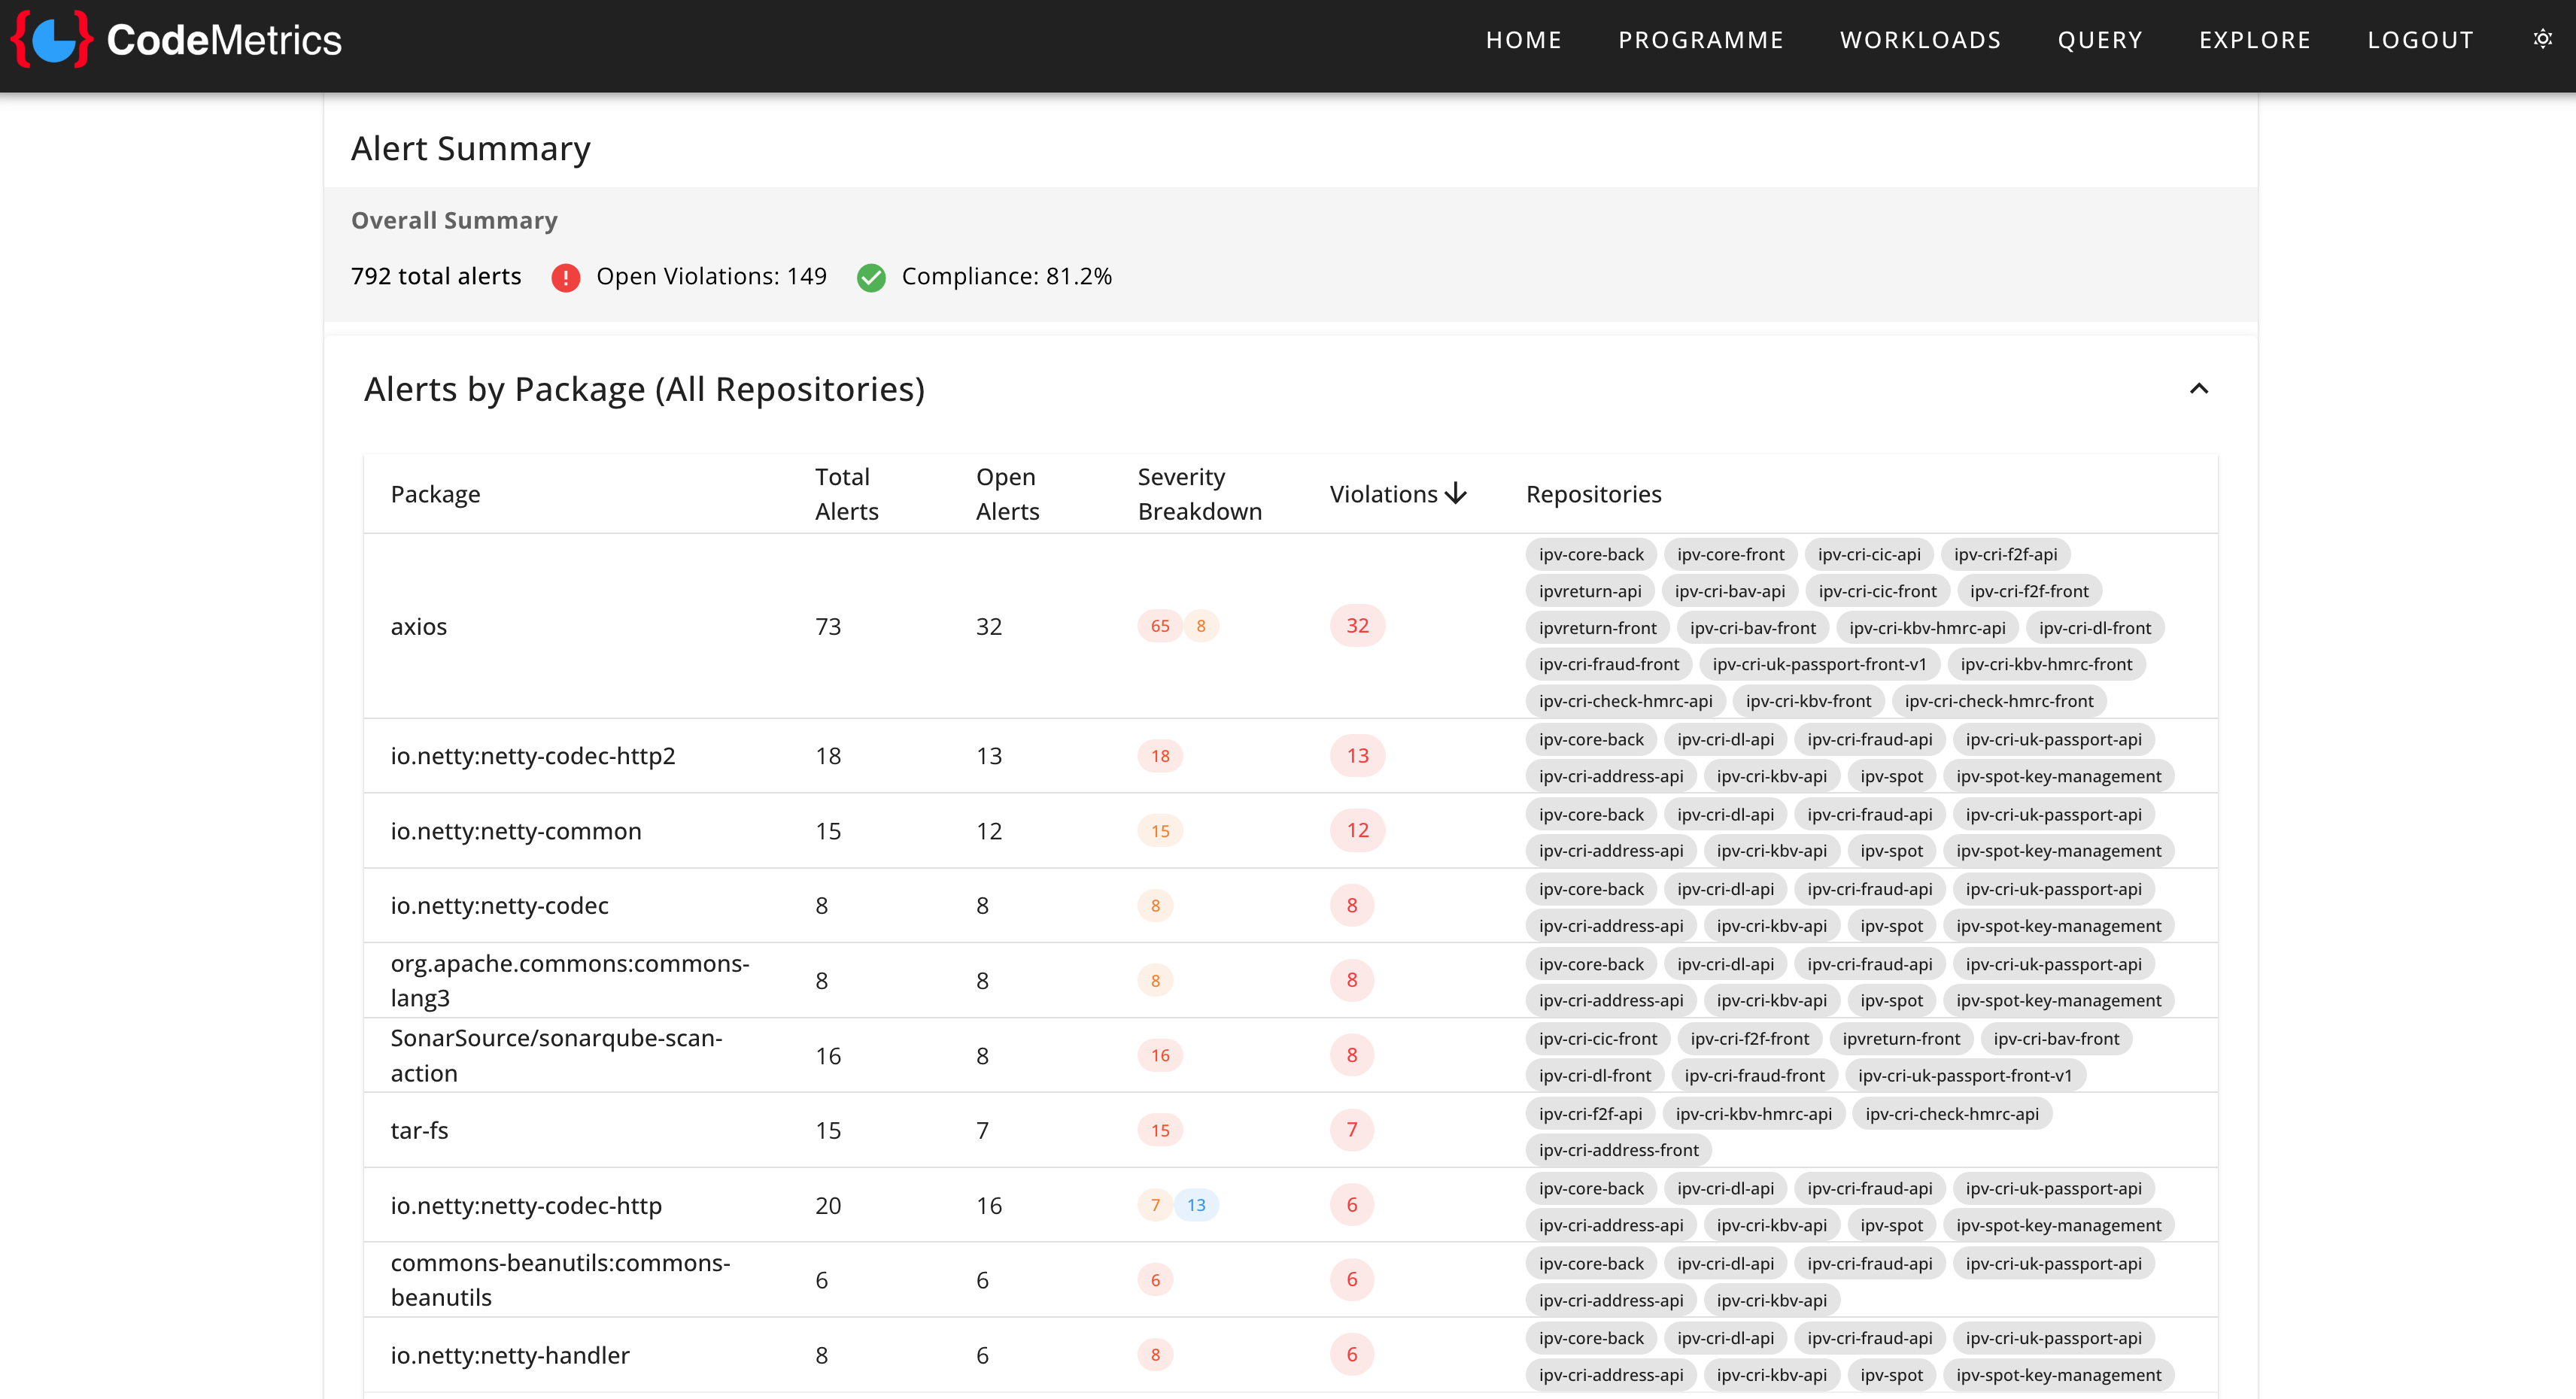Collapse the Alerts by Package section
2576x1399 pixels.
coord(2198,389)
